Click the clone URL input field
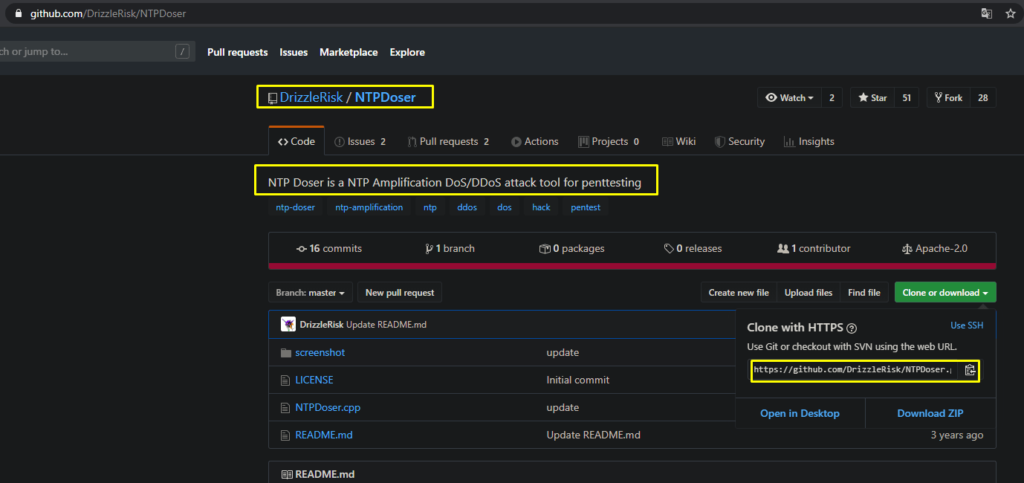 [x=855, y=370]
